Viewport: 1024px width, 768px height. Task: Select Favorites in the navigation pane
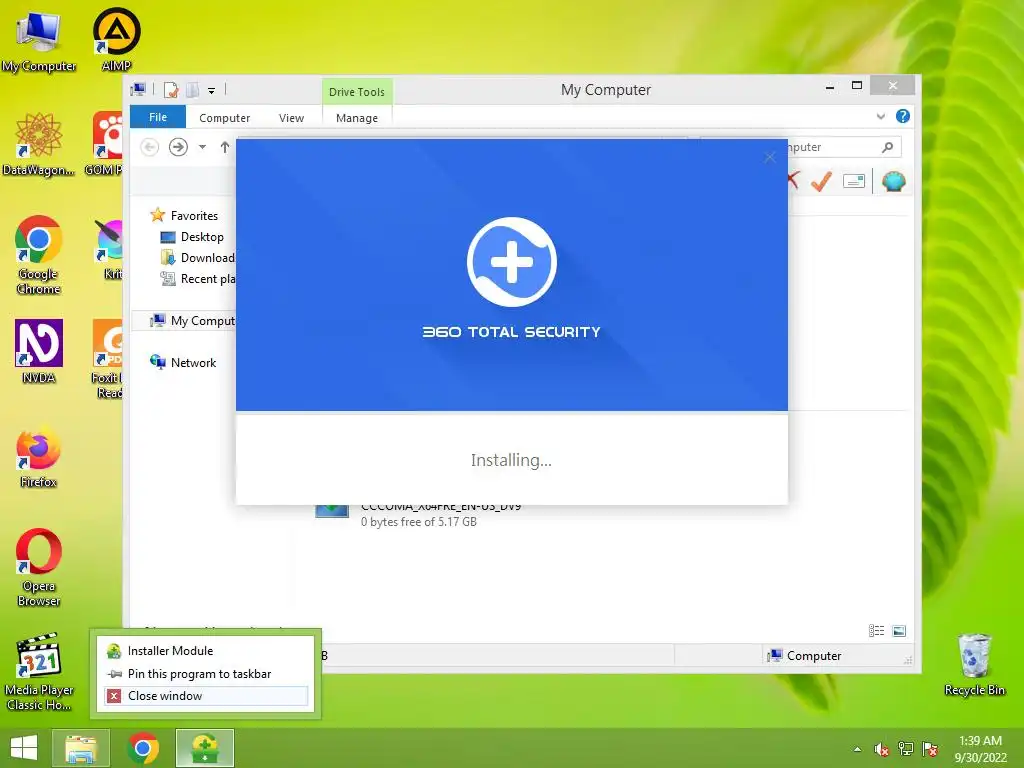(x=185, y=215)
